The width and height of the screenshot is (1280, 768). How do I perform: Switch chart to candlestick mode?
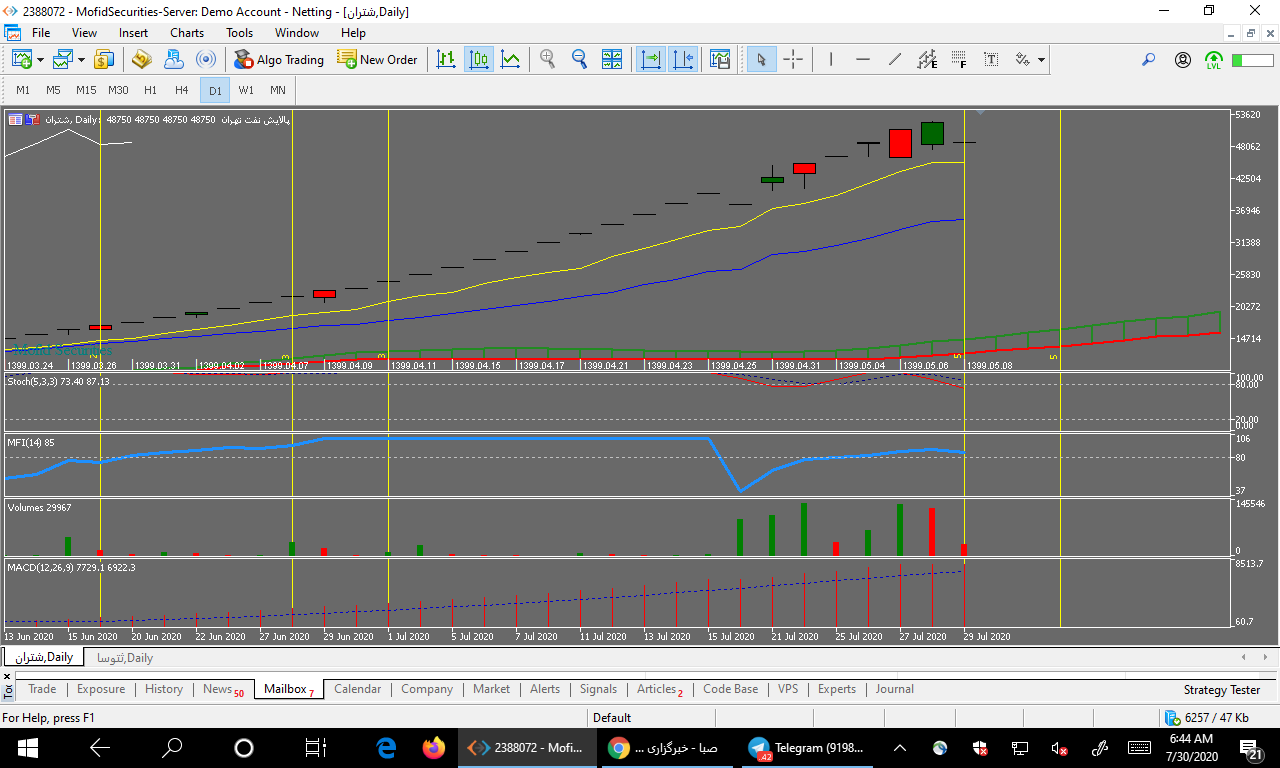click(x=478, y=59)
